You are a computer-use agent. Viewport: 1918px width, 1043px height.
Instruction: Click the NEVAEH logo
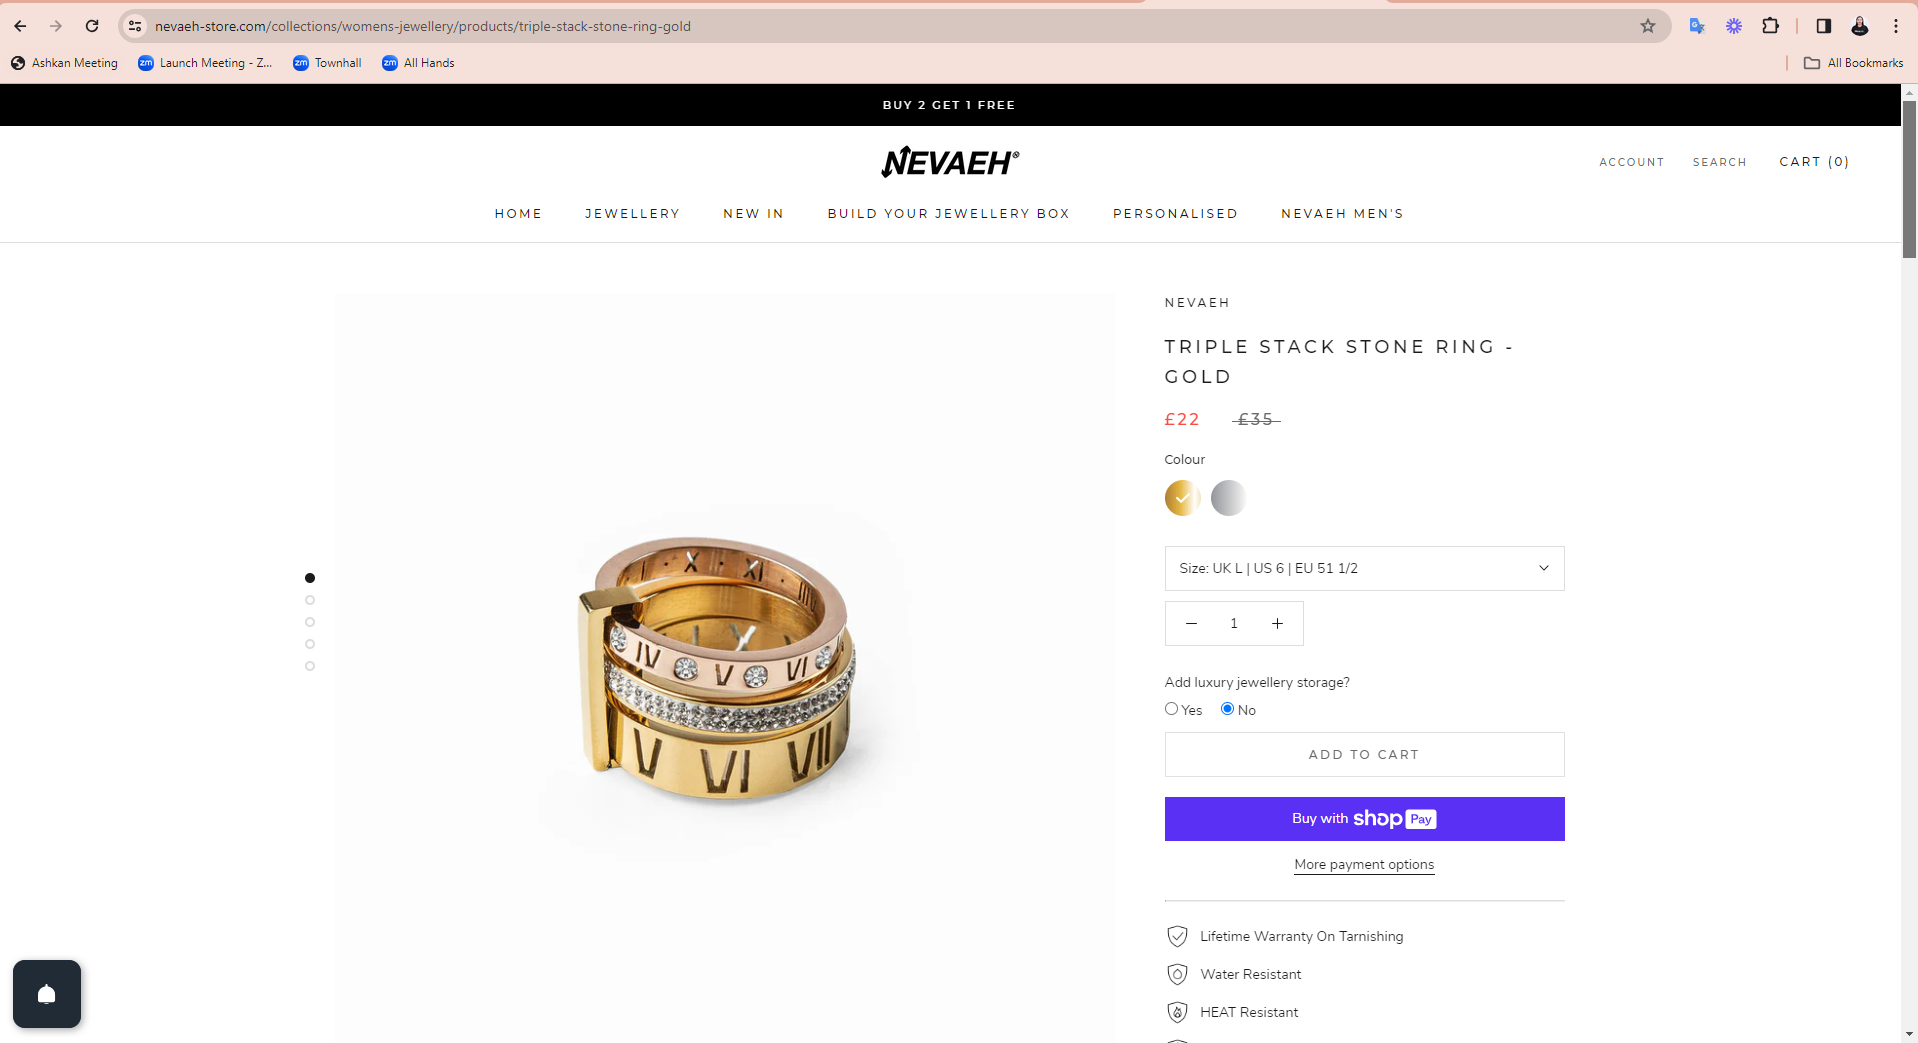tap(950, 162)
